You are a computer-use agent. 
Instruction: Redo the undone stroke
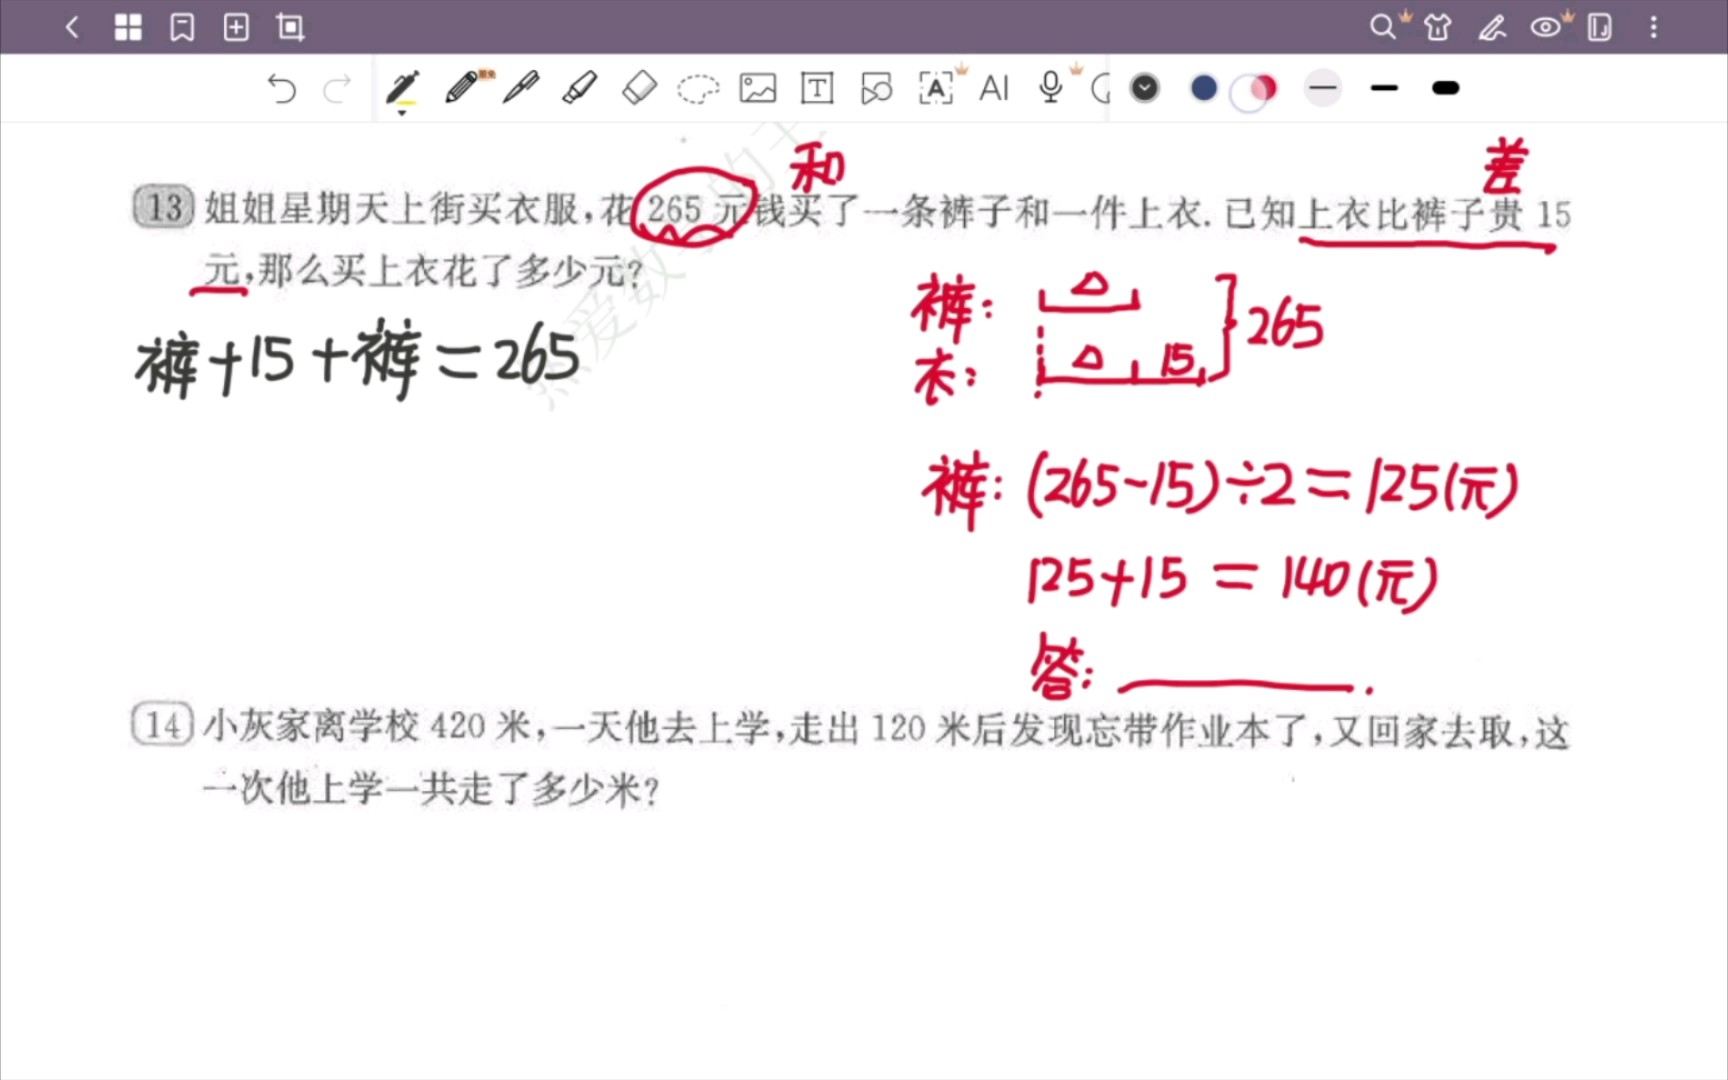coord(337,89)
